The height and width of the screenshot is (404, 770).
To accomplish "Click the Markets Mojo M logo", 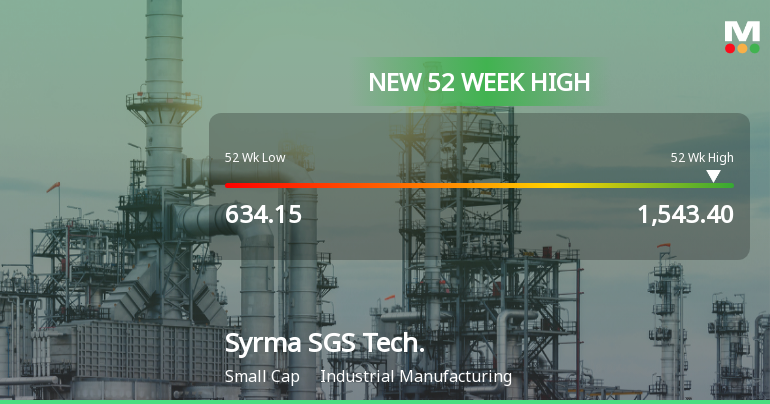I will [742, 37].
